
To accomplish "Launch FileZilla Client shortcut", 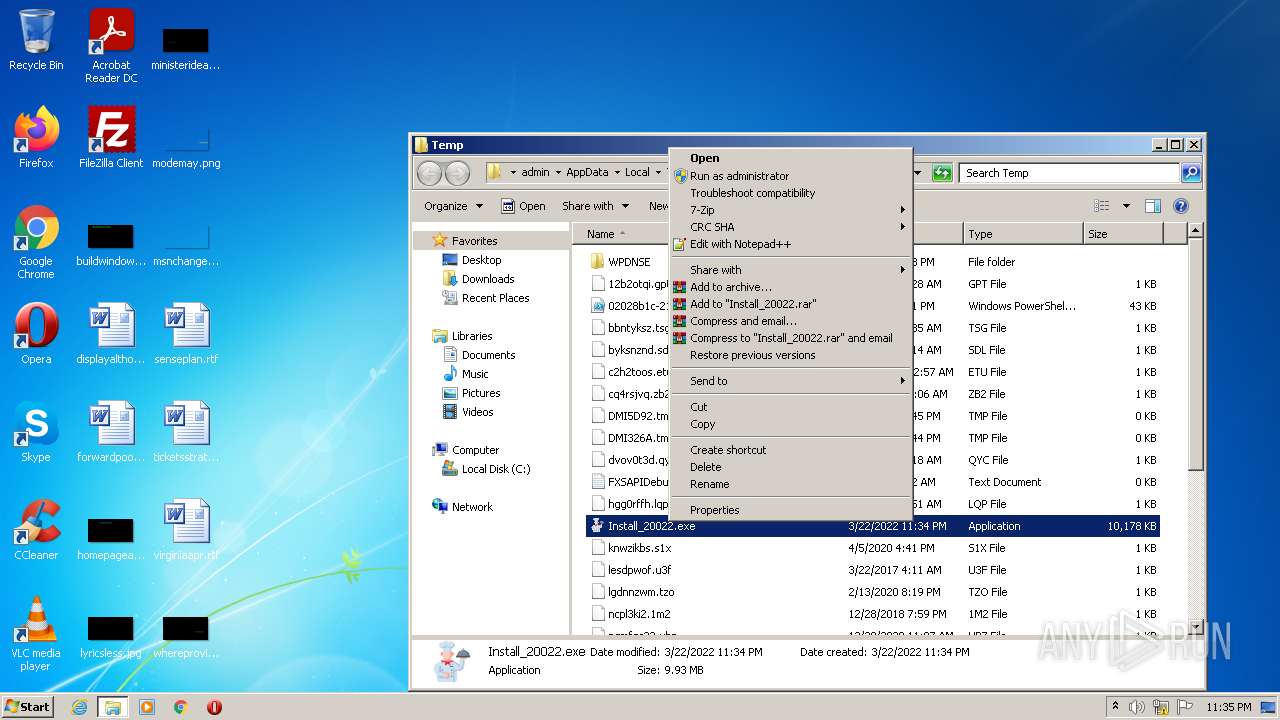I will tap(111, 138).
